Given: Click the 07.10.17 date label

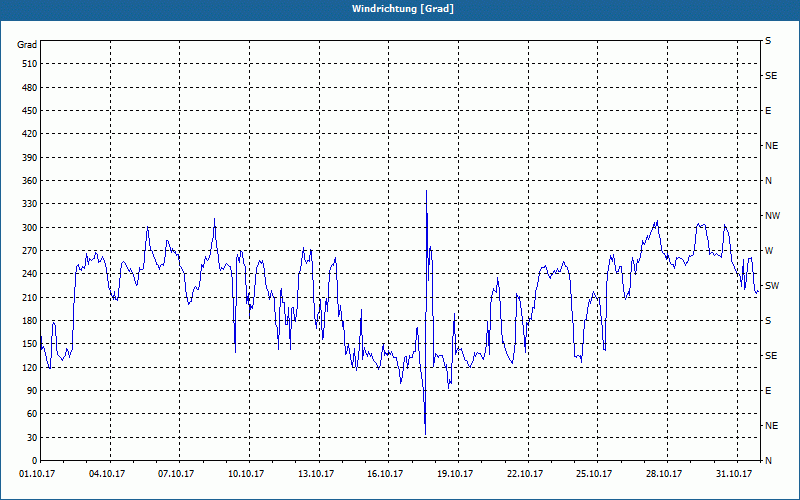Looking at the screenshot, I should click(176, 474).
